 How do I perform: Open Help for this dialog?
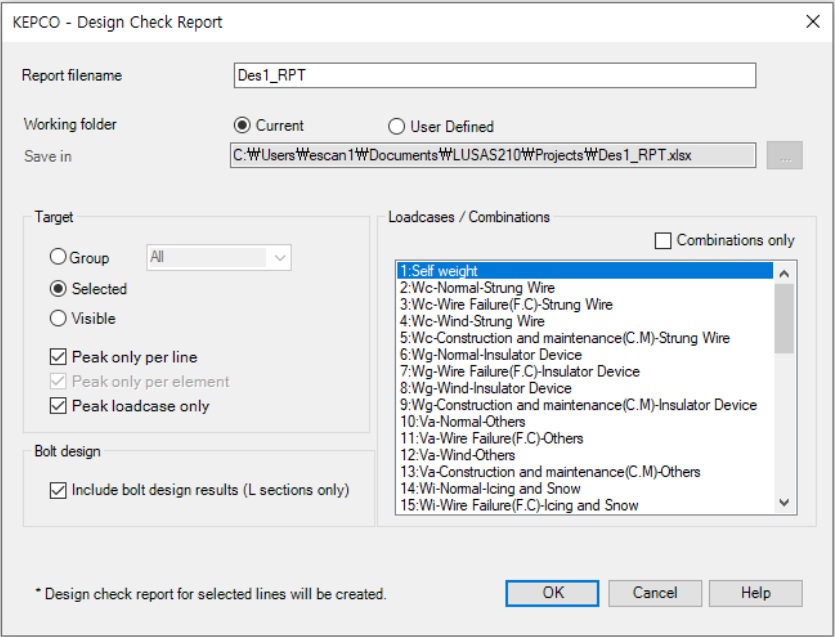click(755, 592)
